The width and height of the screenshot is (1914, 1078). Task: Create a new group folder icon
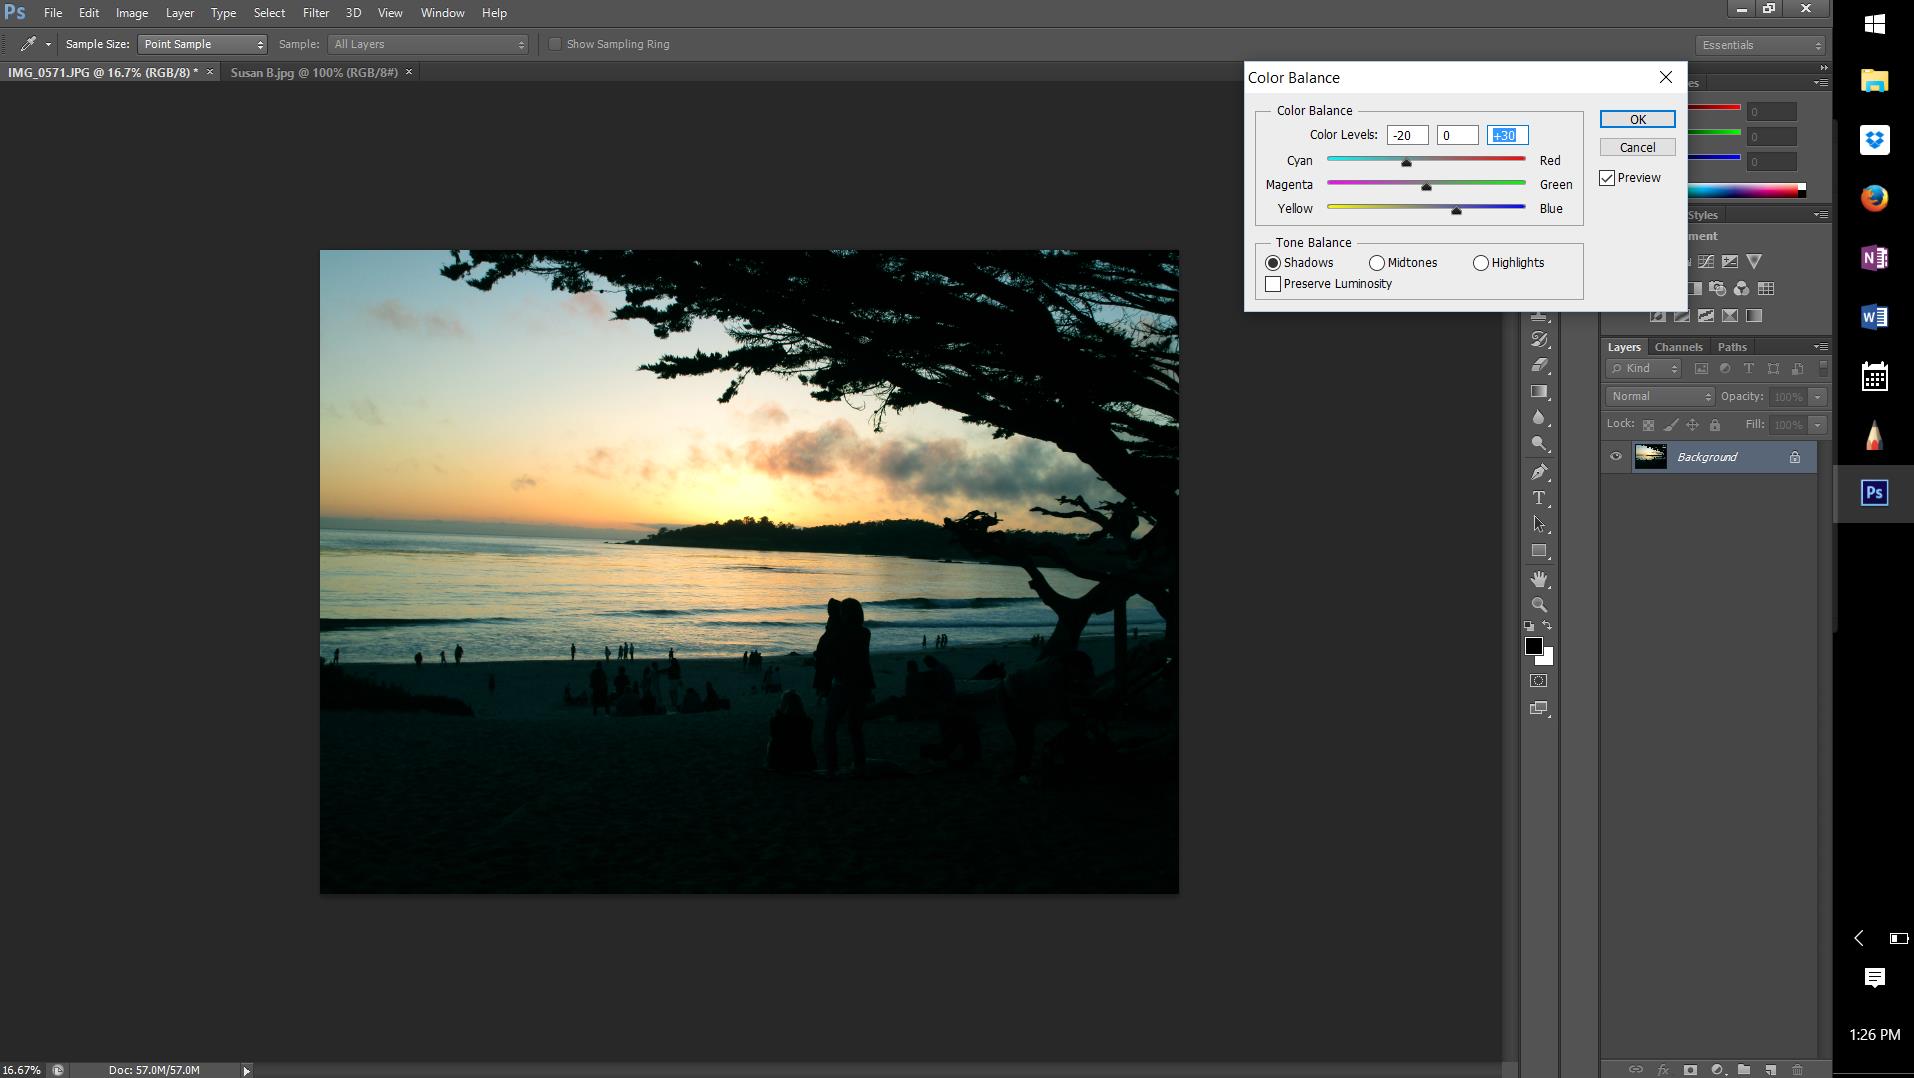click(x=1744, y=1070)
